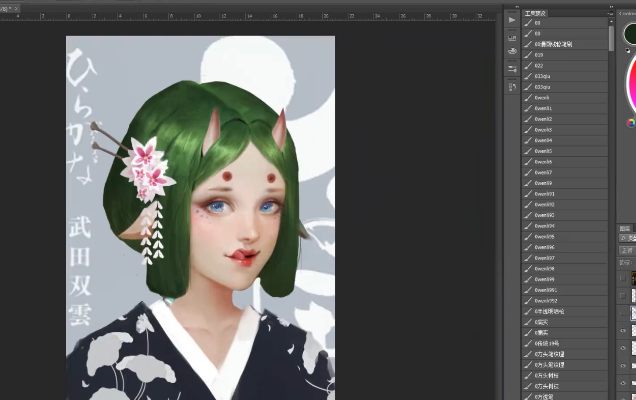This screenshot has height=400, width=636.
Task: Switch to the 工具预设 panel tab
Action: (539, 15)
